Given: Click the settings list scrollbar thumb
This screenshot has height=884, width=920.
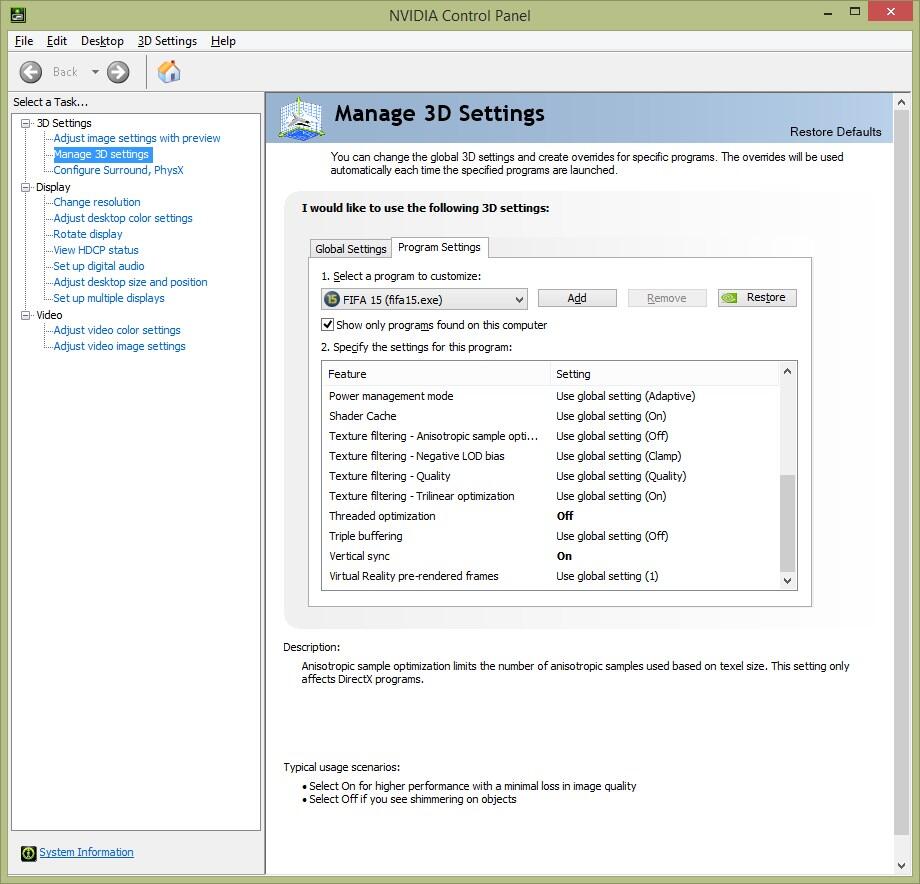Looking at the screenshot, I should [787, 522].
